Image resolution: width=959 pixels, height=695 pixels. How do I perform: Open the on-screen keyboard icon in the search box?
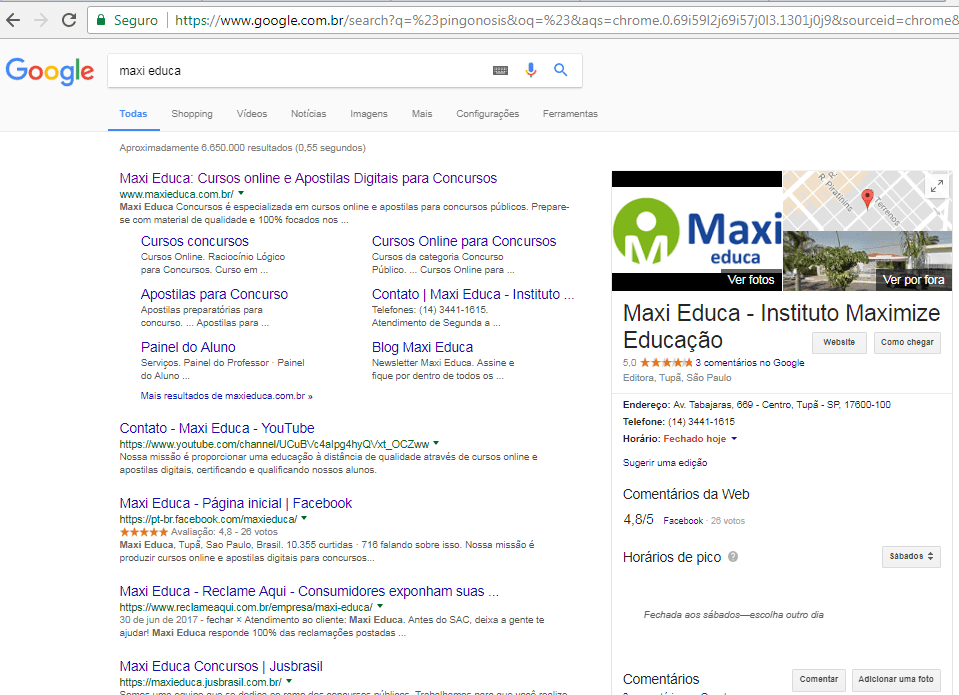[x=500, y=70]
